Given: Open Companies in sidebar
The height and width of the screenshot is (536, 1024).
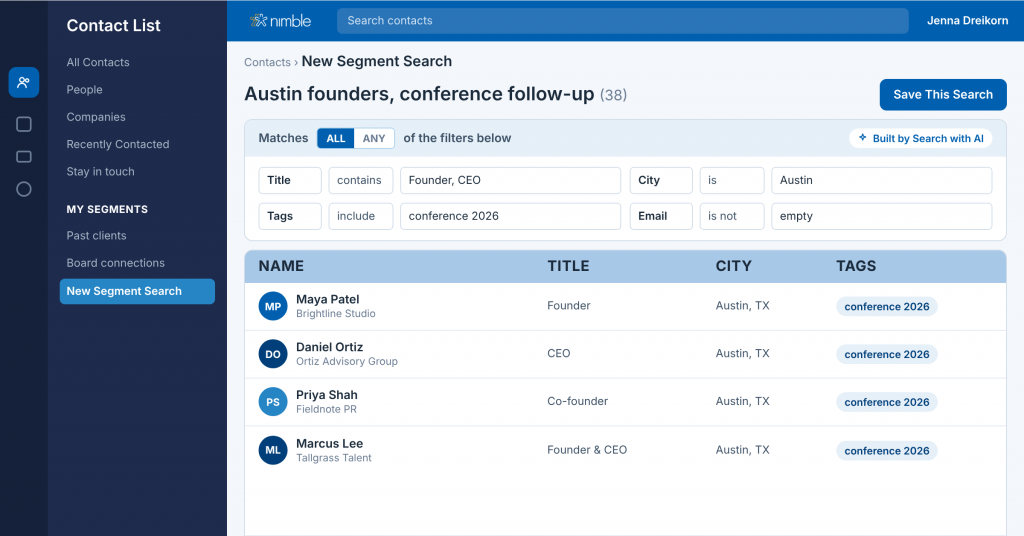Looking at the screenshot, I should pyautogui.click(x=96, y=117).
